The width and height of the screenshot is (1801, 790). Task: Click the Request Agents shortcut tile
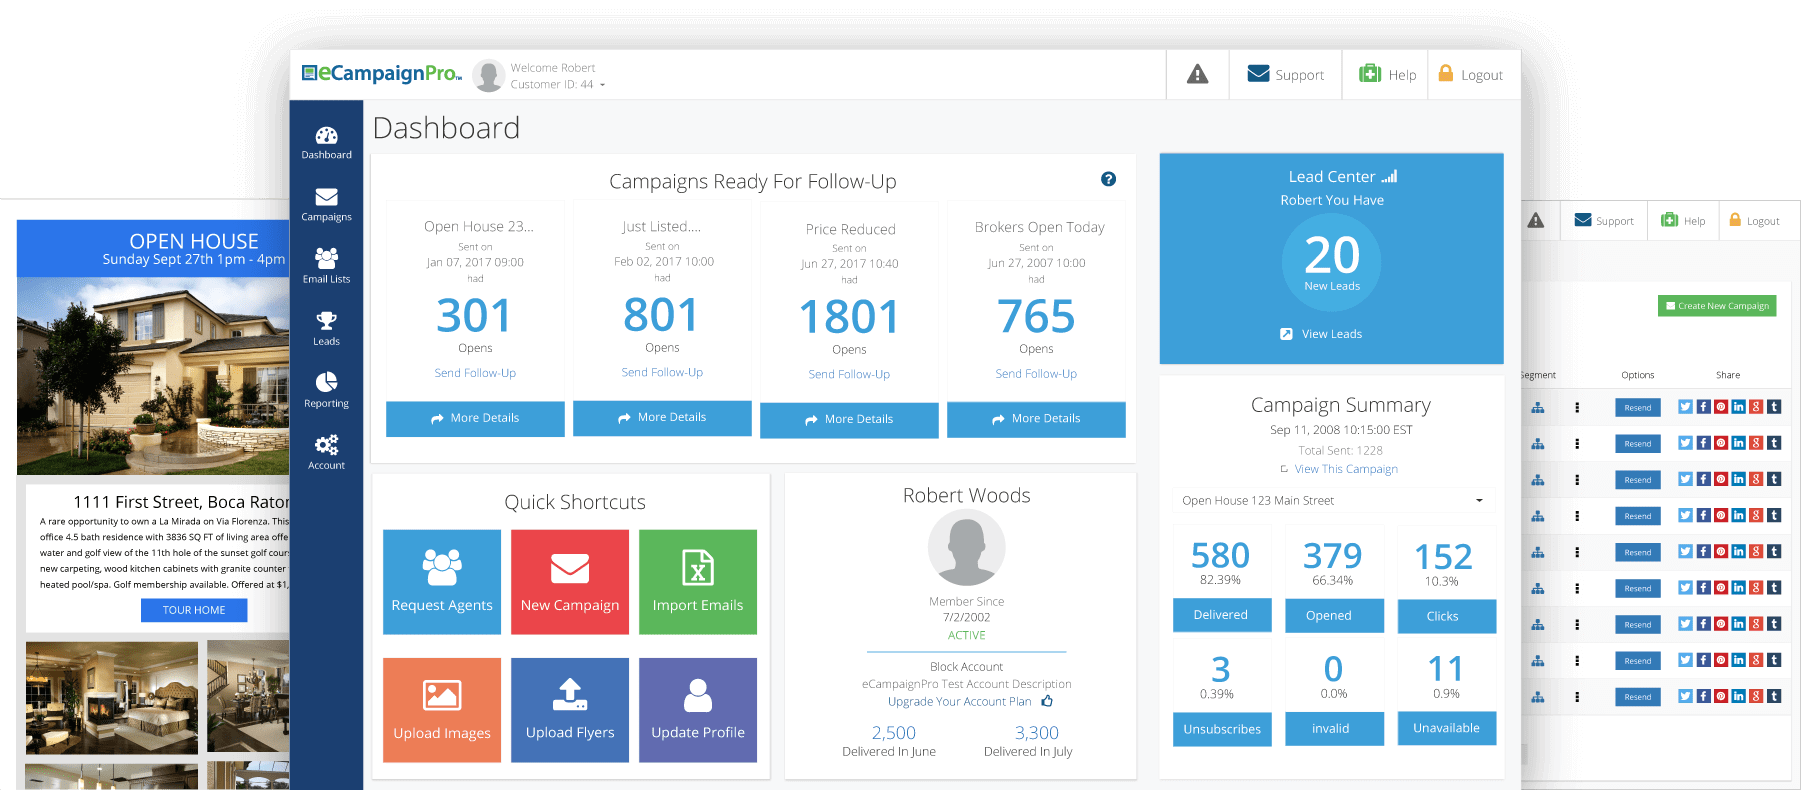442,582
